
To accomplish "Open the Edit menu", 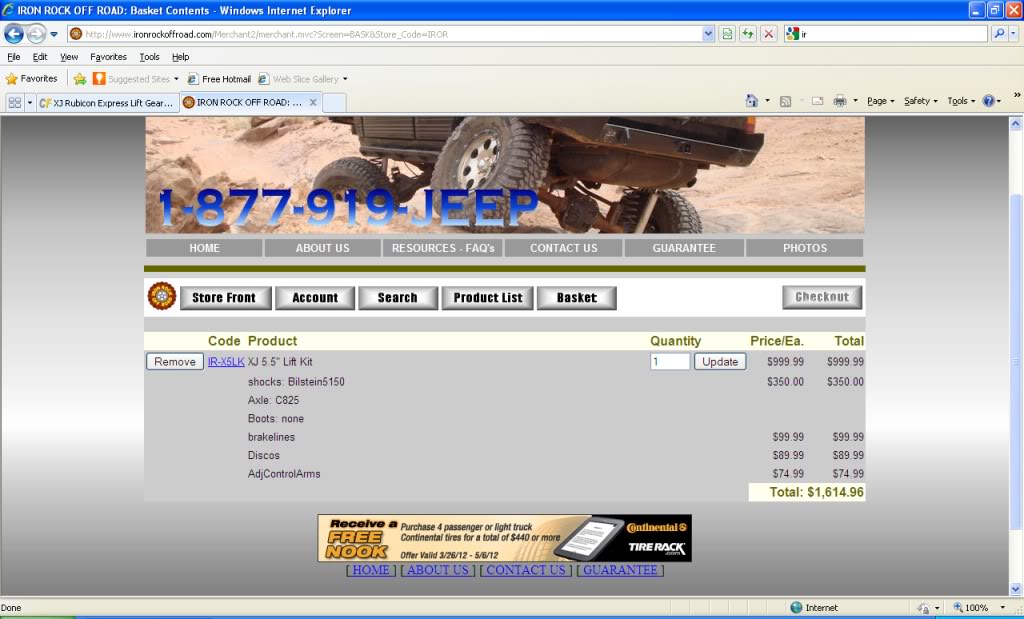I will tap(40, 57).
